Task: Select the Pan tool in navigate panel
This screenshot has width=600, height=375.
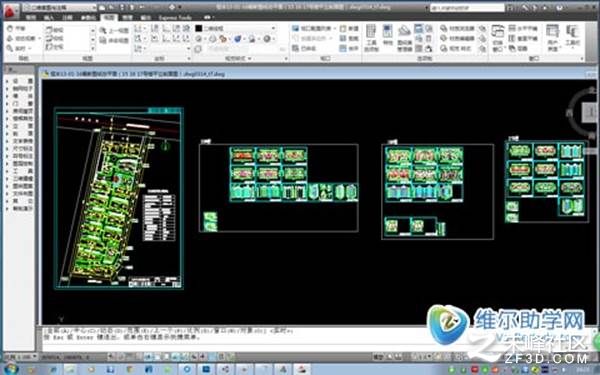Action: (16, 29)
